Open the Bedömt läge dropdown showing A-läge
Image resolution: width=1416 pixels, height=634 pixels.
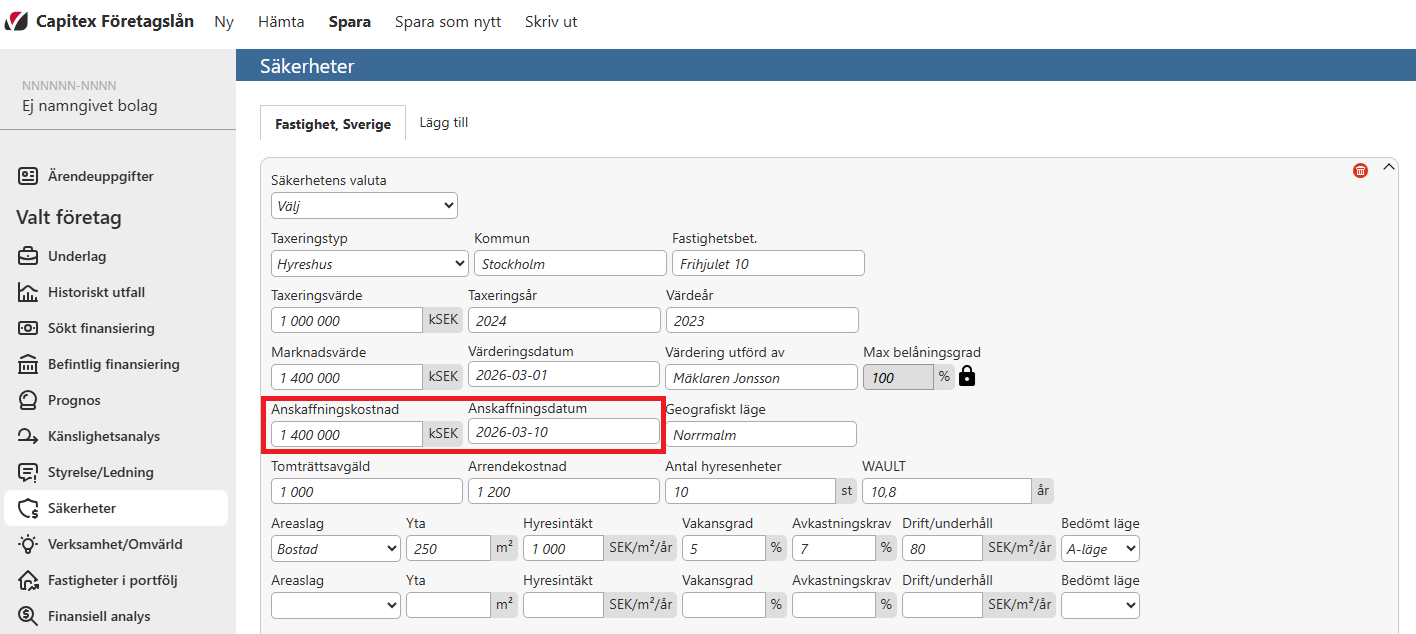click(1100, 548)
